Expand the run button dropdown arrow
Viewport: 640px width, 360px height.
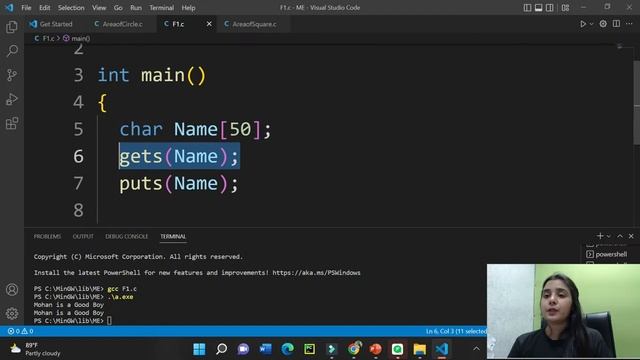(x=591, y=24)
